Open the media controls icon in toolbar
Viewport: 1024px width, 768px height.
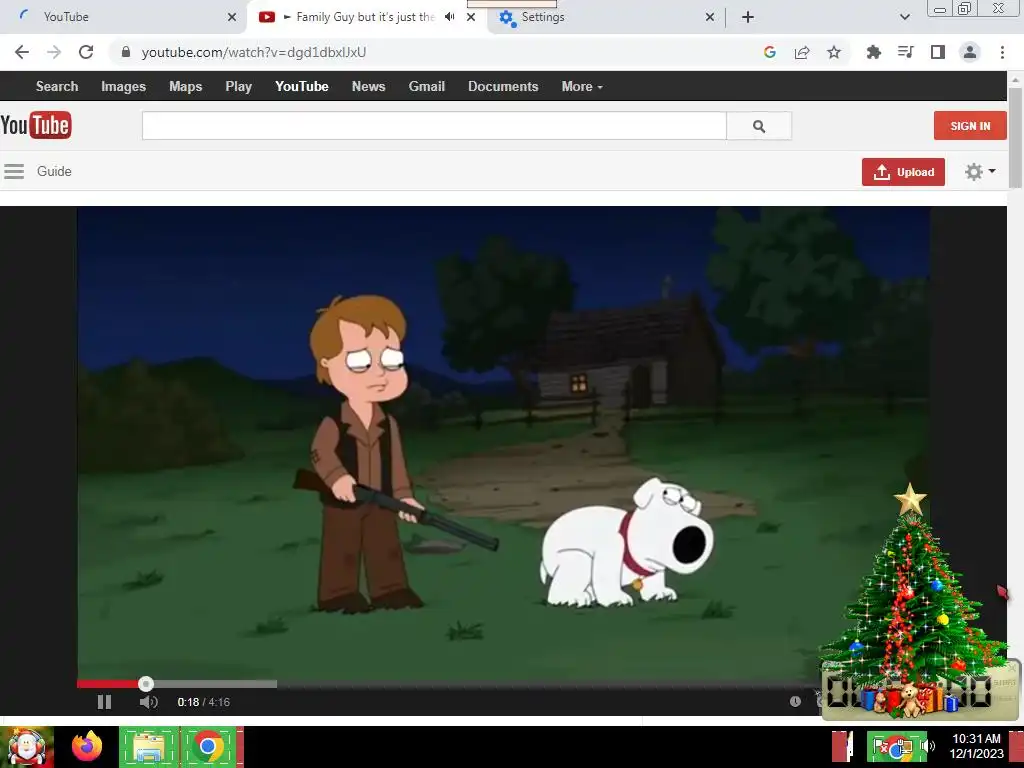(x=905, y=52)
